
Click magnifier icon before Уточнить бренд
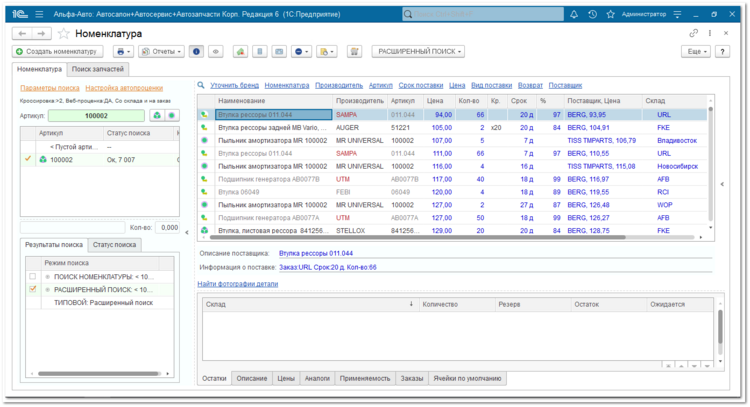pyautogui.click(x=201, y=85)
